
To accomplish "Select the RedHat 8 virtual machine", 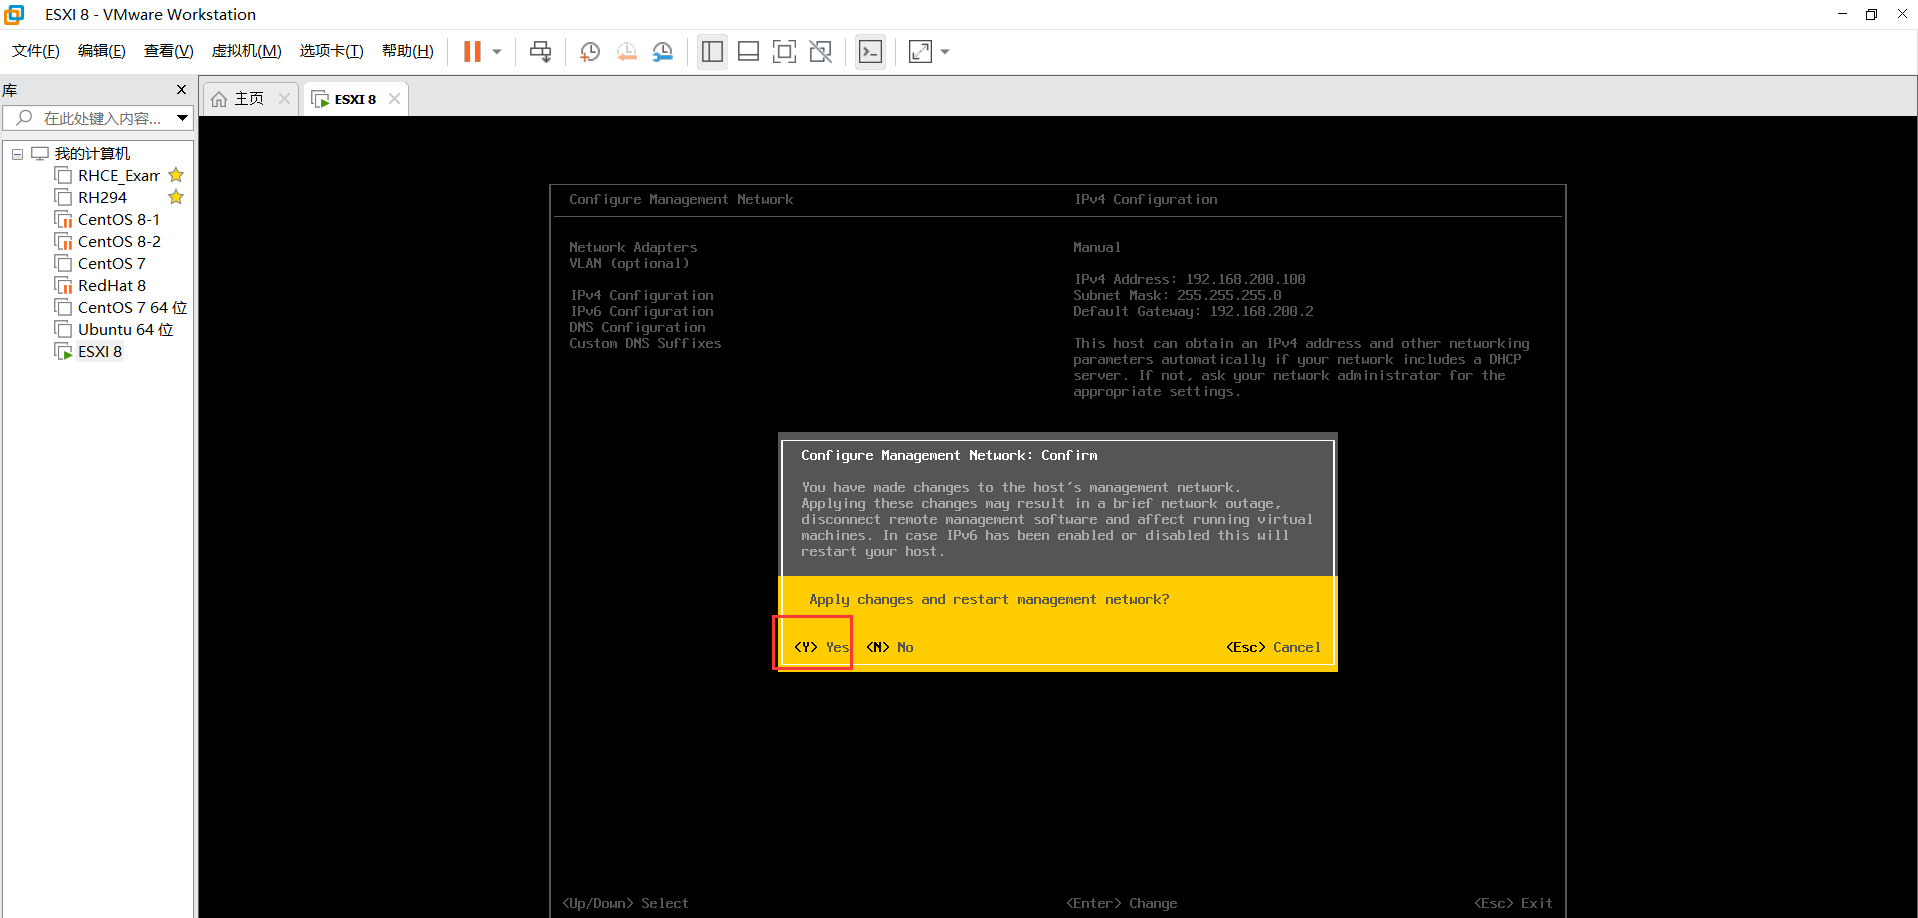I will tap(112, 285).
